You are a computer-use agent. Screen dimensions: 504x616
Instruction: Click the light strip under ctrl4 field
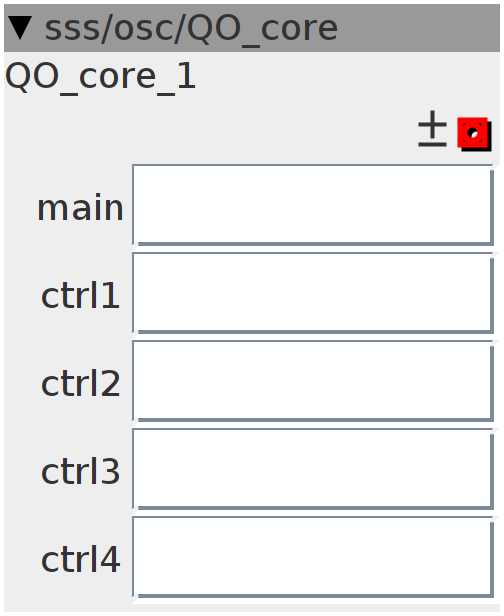(x=251, y=608)
